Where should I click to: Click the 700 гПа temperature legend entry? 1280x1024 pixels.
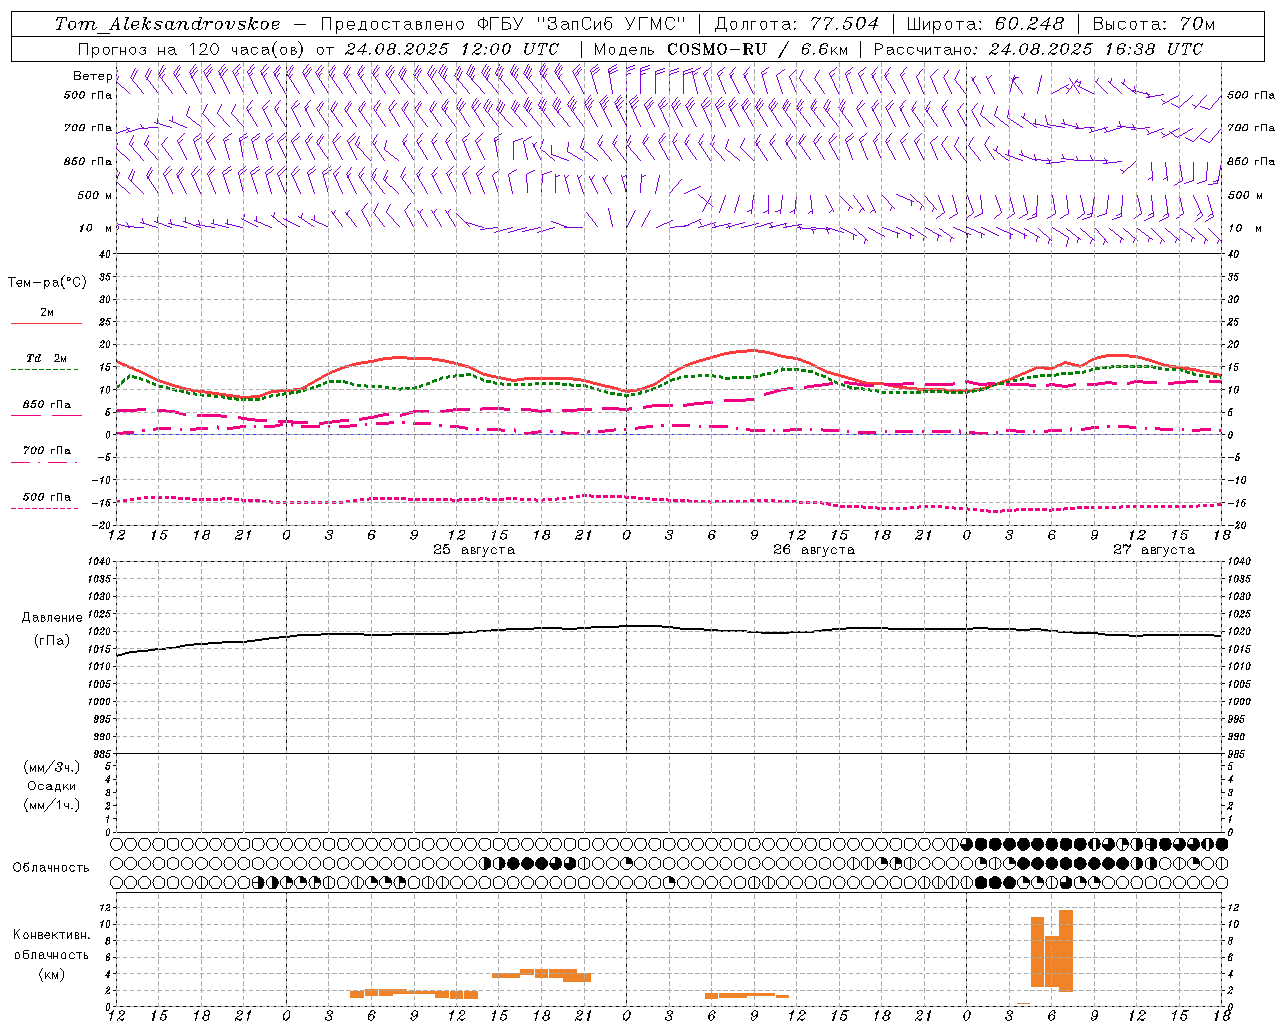click(x=46, y=456)
